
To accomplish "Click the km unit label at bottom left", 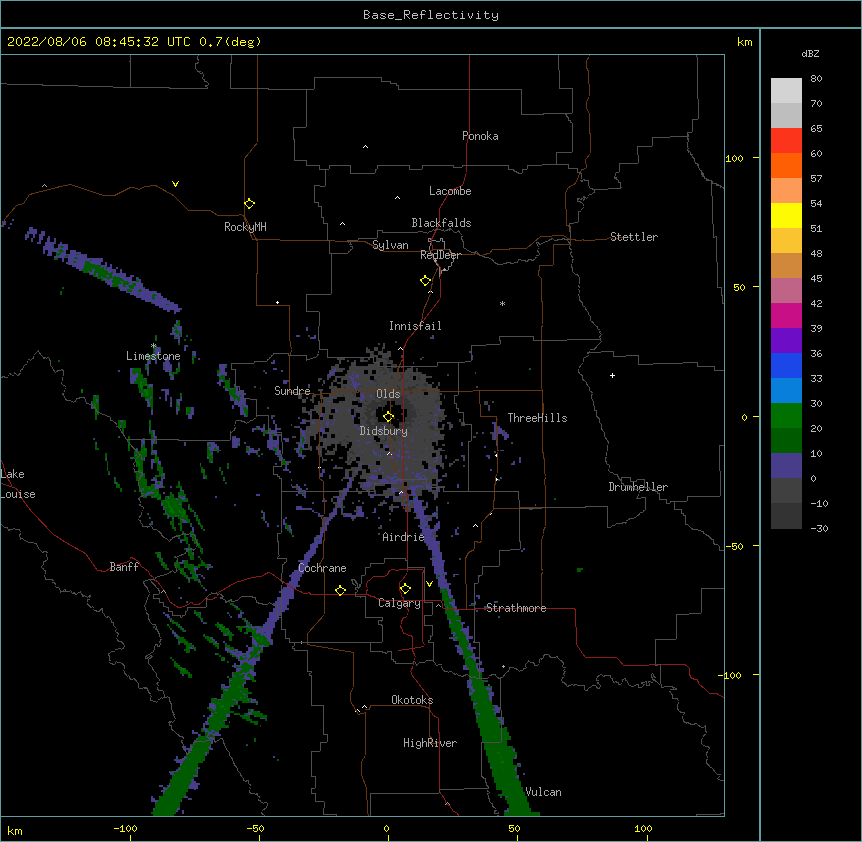I will tap(15, 831).
